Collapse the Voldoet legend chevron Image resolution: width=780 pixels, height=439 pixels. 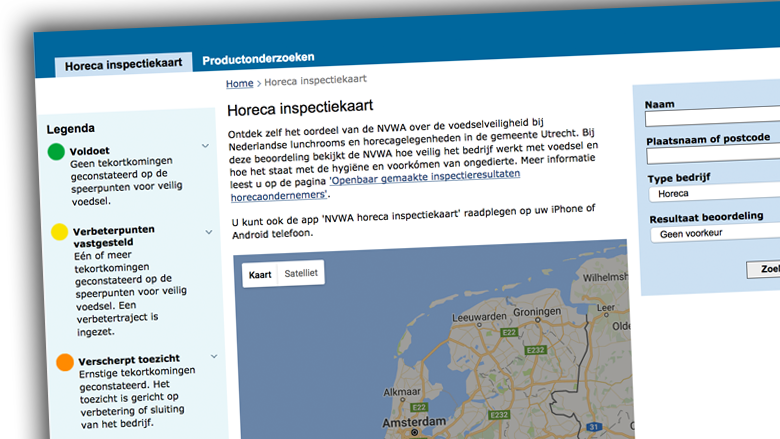click(205, 146)
